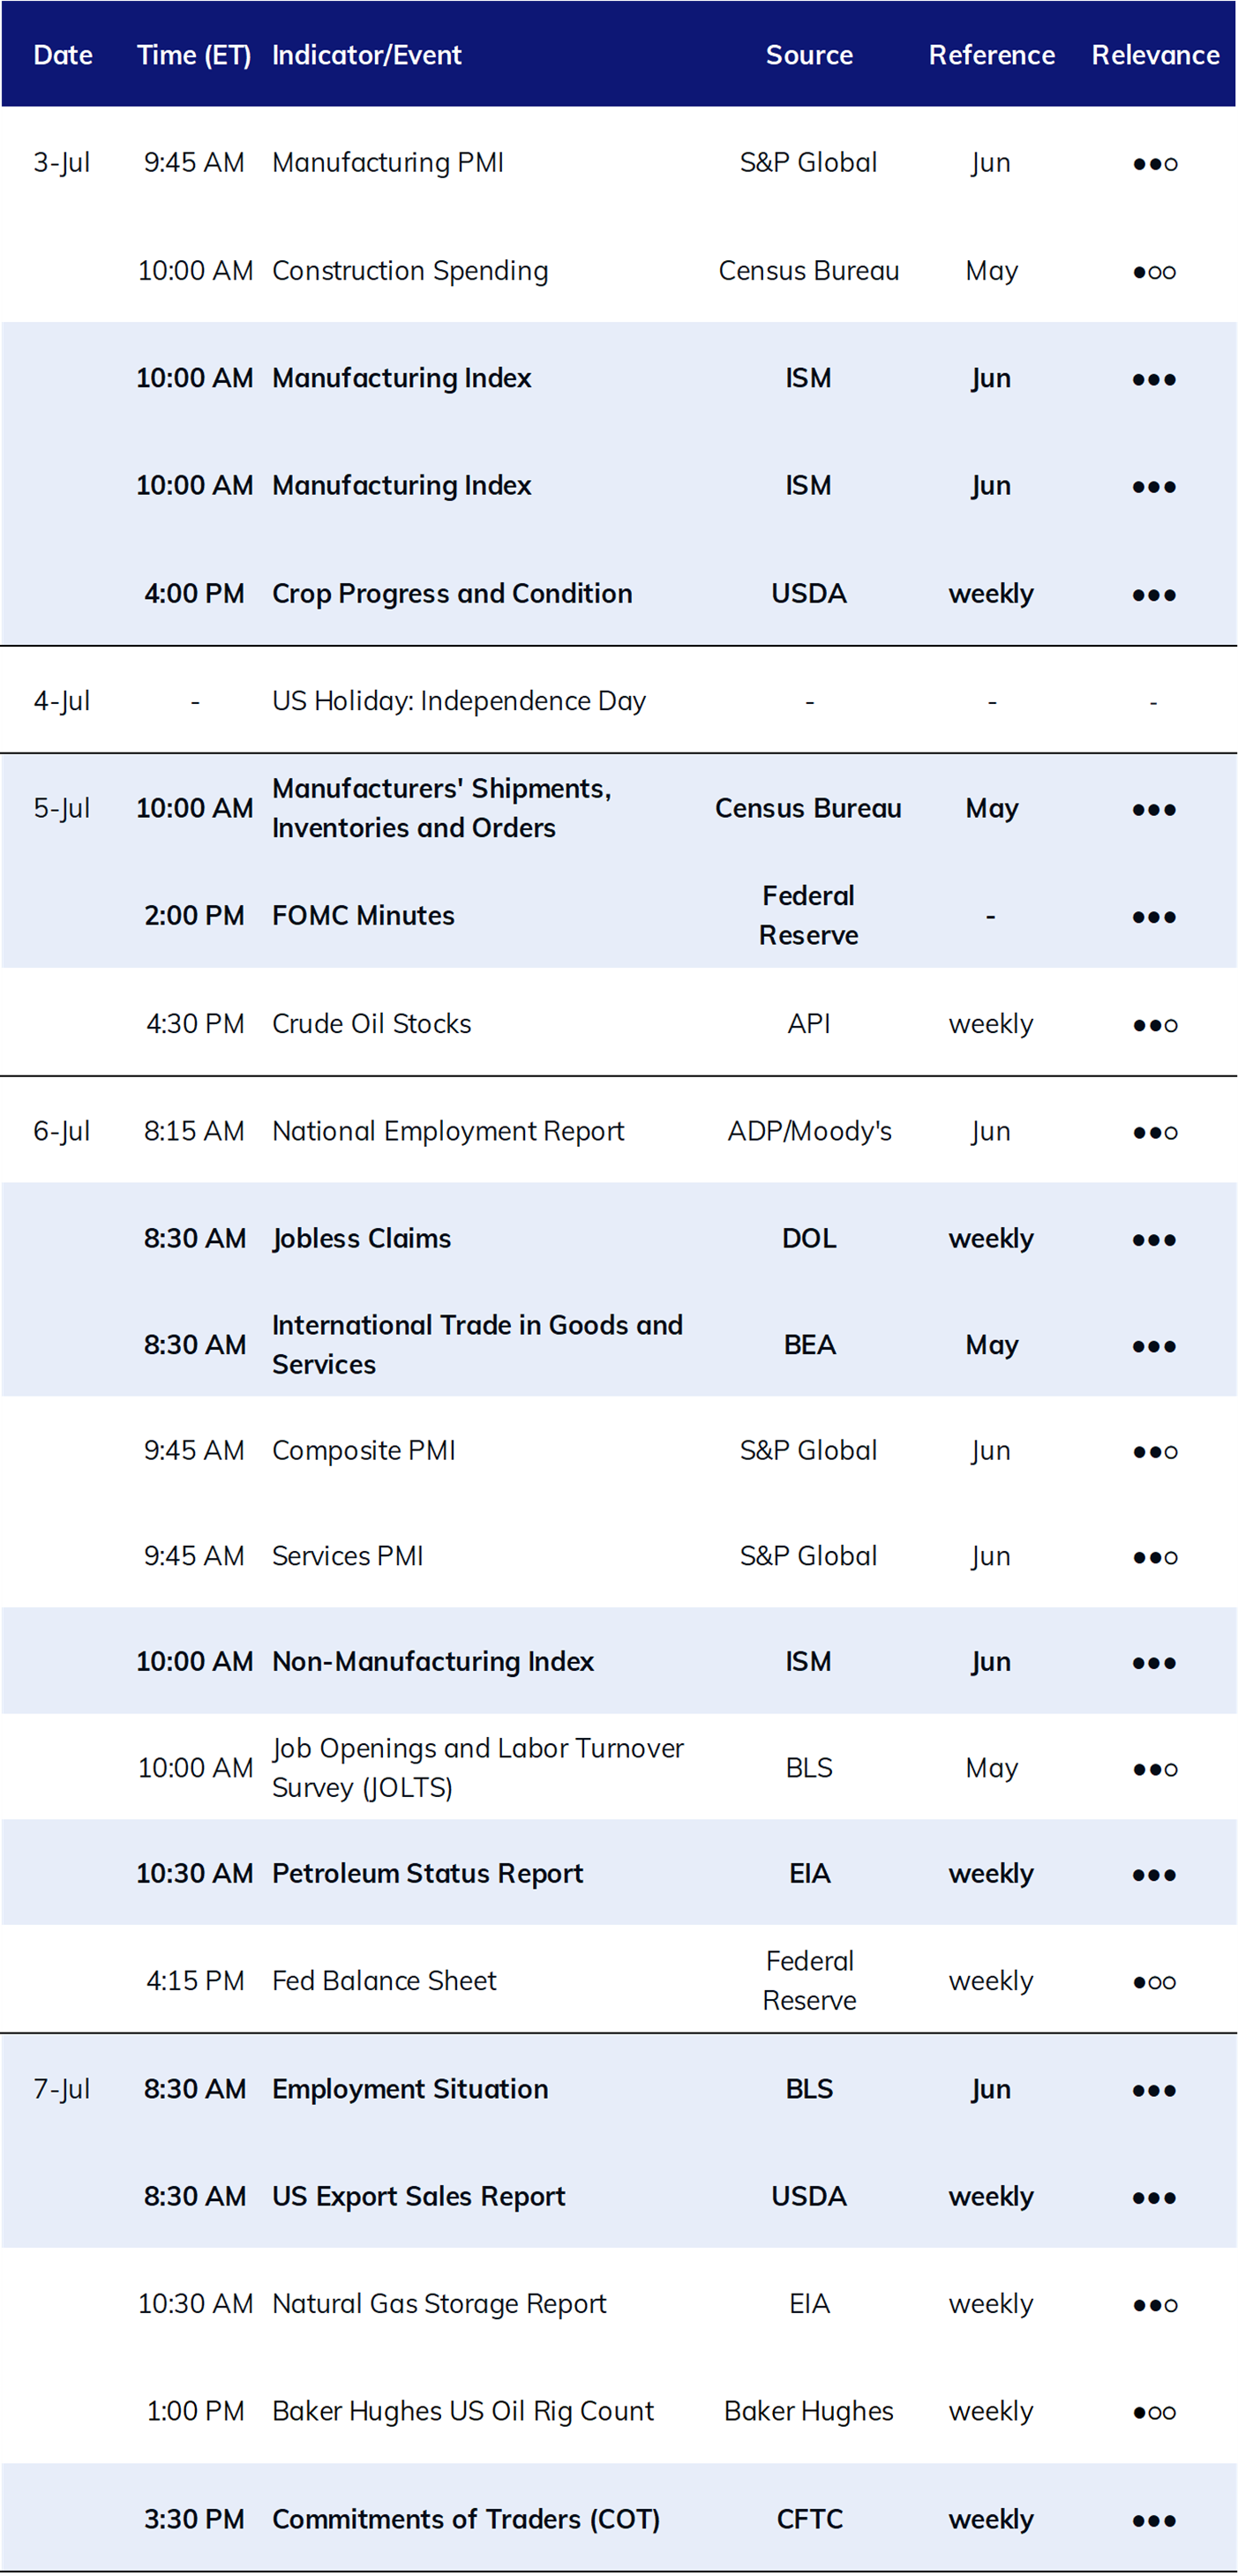Open the Employment Situation event

pos(410,2088)
